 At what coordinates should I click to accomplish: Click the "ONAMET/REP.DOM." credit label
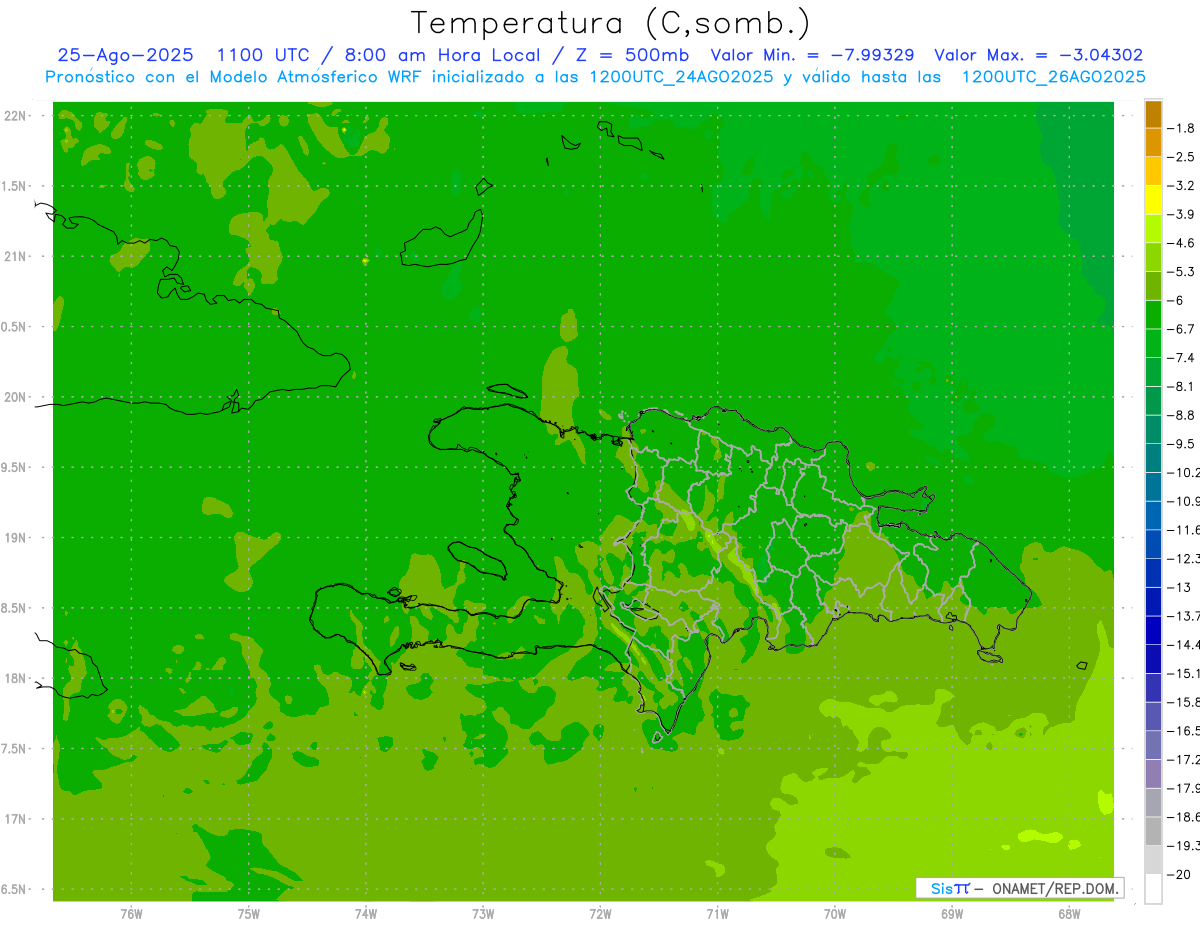[1056, 888]
